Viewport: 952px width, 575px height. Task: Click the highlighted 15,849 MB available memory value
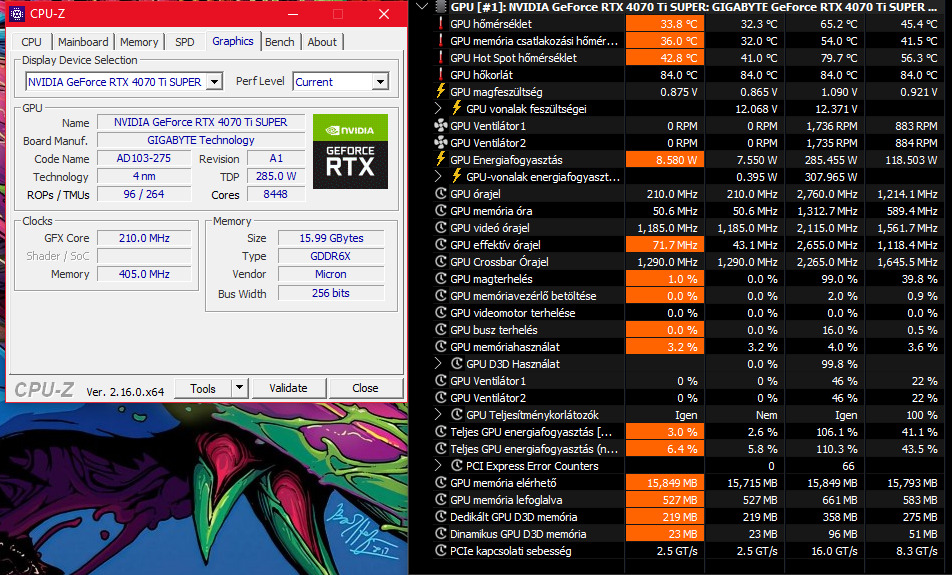pos(665,483)
